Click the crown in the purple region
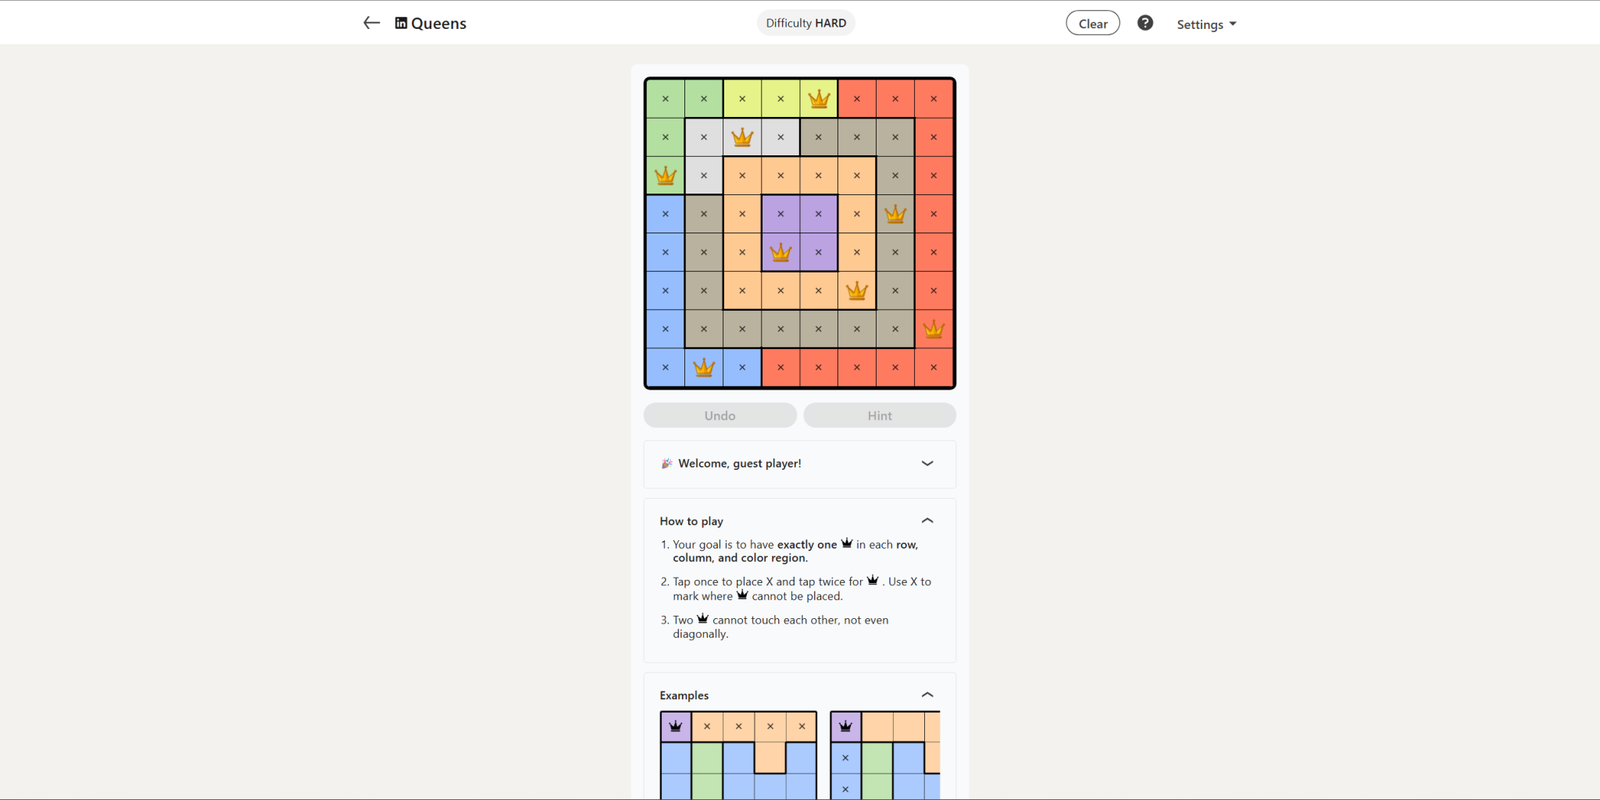 pyautogui.click(x=781, y=252)
